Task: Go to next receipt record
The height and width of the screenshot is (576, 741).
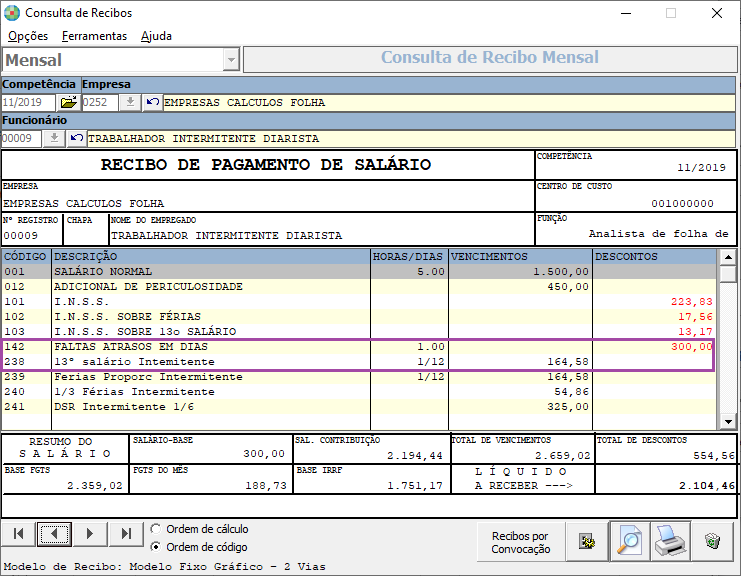Action: click(90, 534)
